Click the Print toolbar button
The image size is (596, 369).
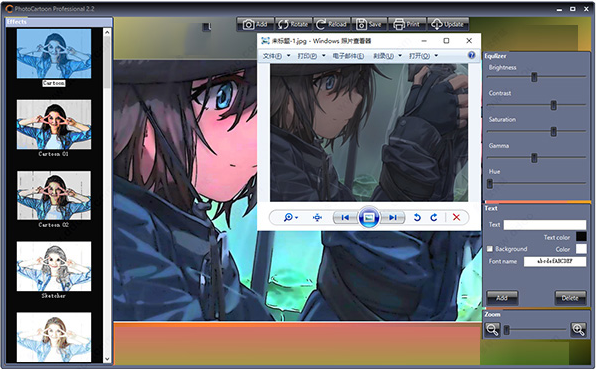[x=407, y=24]
